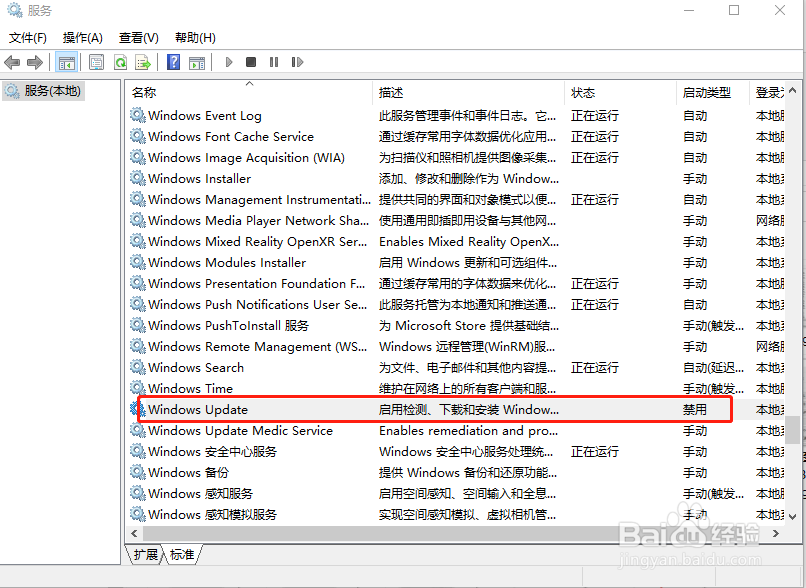Viewport: 806px width, 588px height.
Task: Open the Properties toolbar icon
Action: [x=96, y=63]
